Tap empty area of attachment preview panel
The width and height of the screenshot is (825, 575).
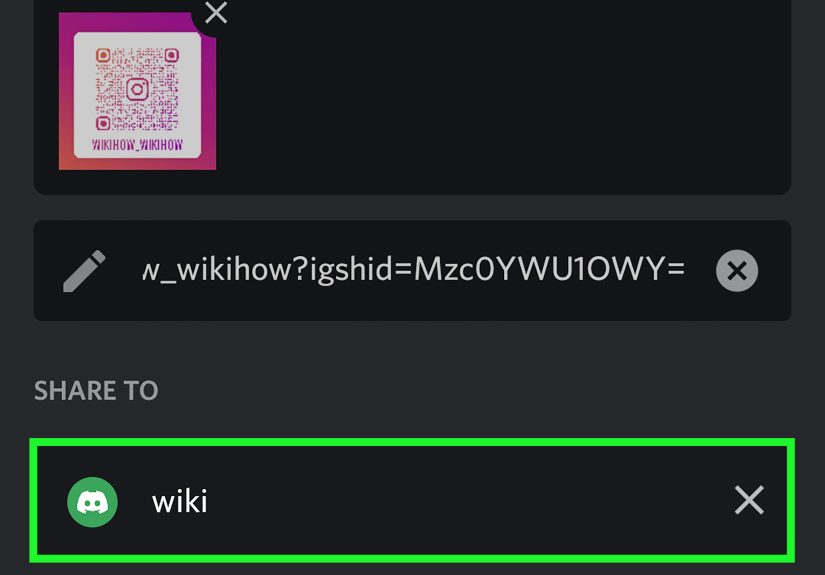[x=500, y=95]
